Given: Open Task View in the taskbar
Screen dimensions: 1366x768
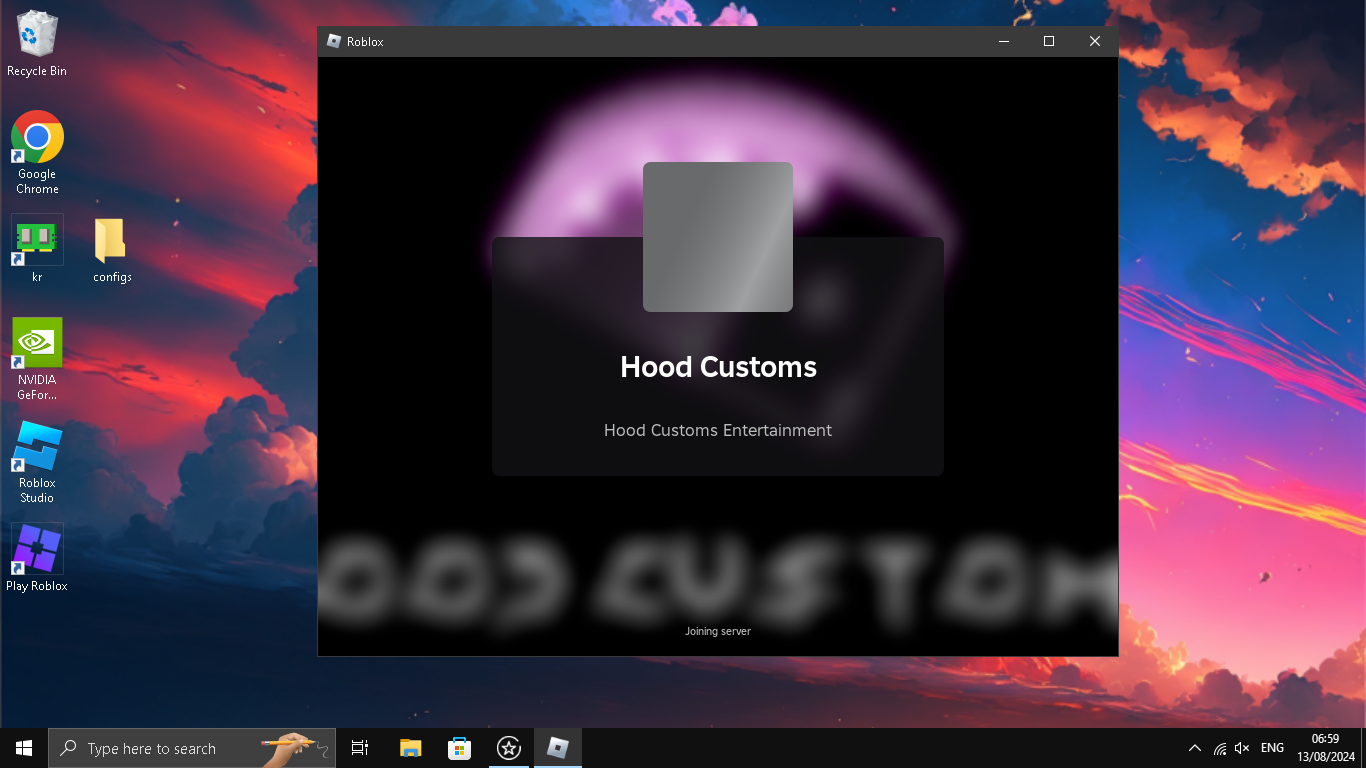Looking at the screenshot, I should coord(360,748).
